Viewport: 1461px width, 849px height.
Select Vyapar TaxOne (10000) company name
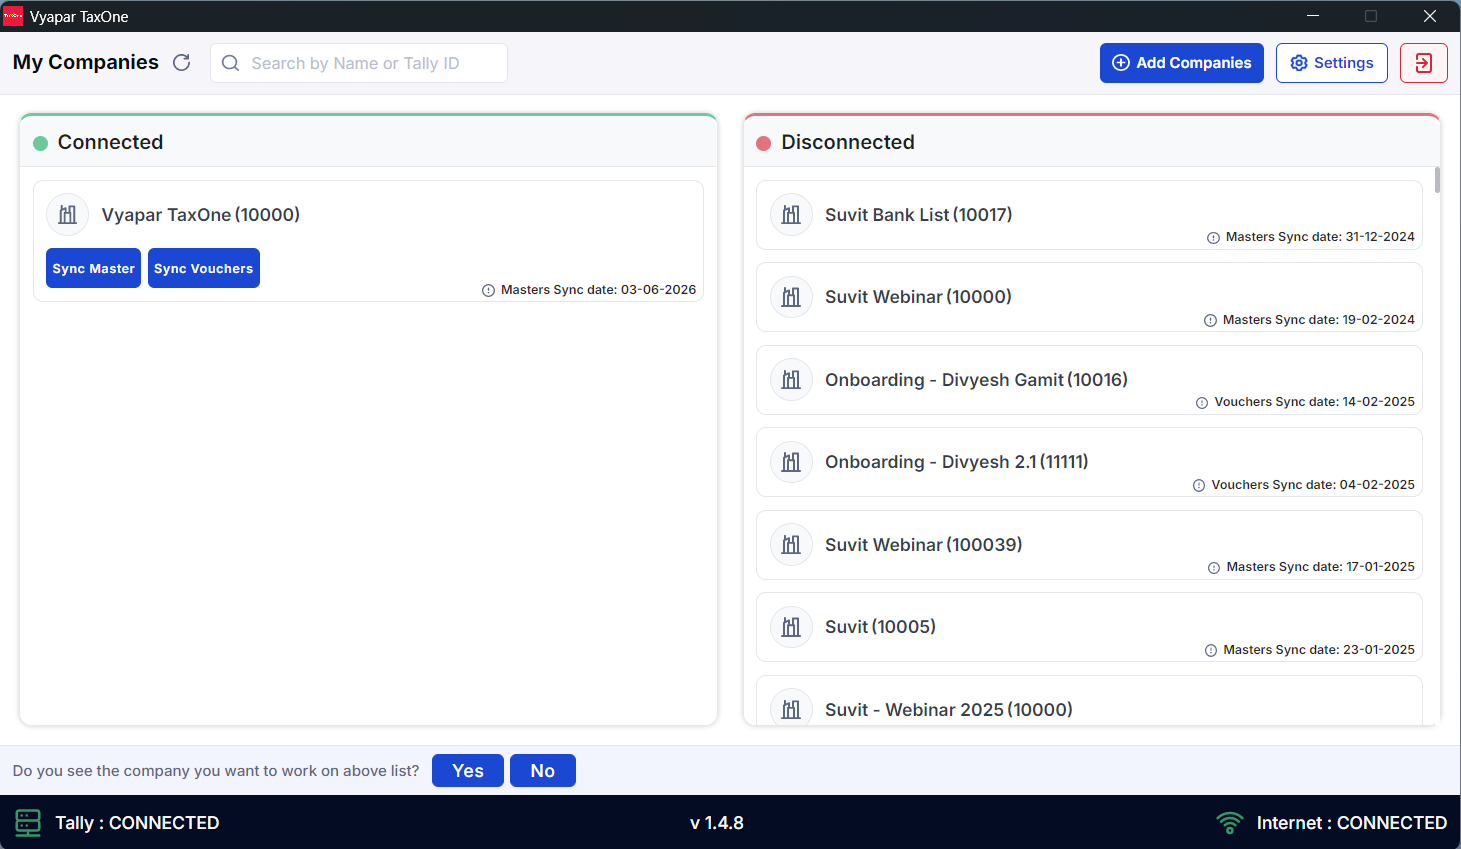click(200, 215)
